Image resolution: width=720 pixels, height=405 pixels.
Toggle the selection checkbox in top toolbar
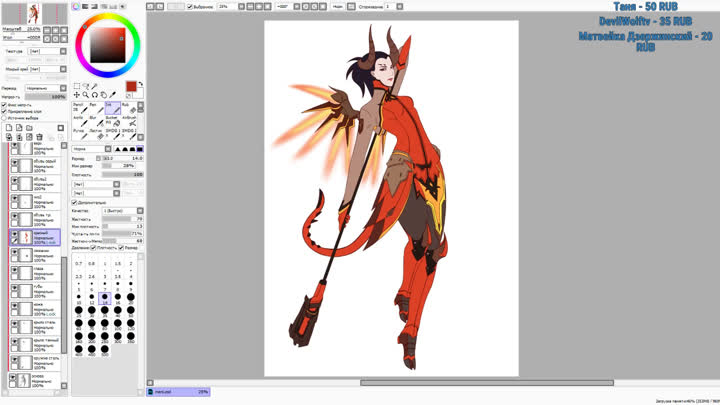coord(190,7)
